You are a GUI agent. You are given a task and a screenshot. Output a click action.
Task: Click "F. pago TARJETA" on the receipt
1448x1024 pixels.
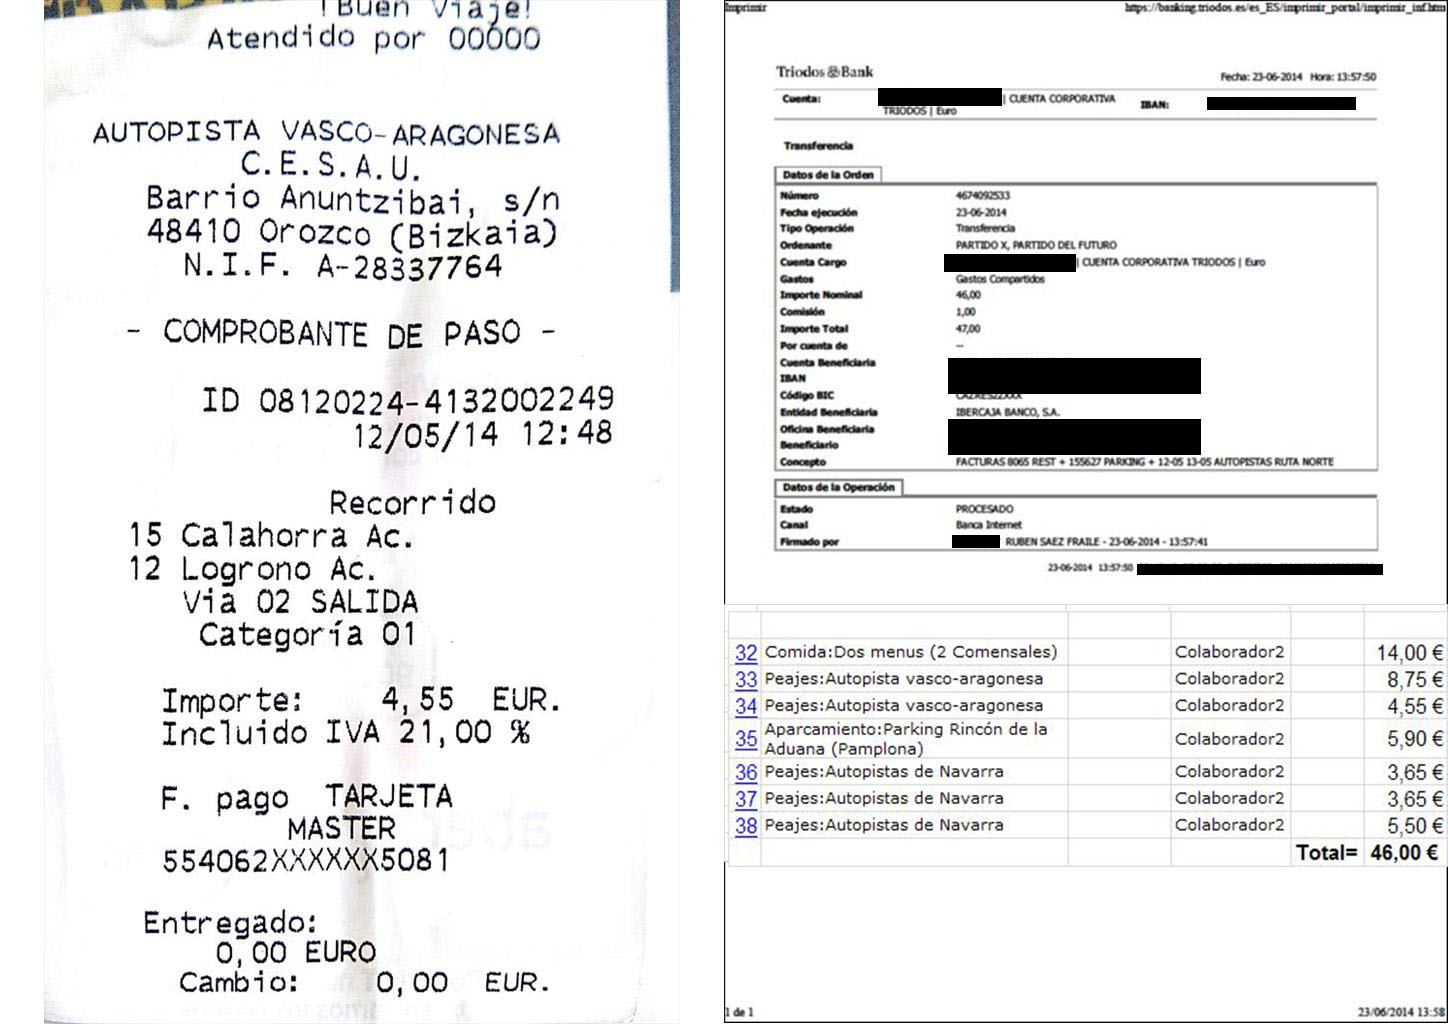tap(306, 797)
